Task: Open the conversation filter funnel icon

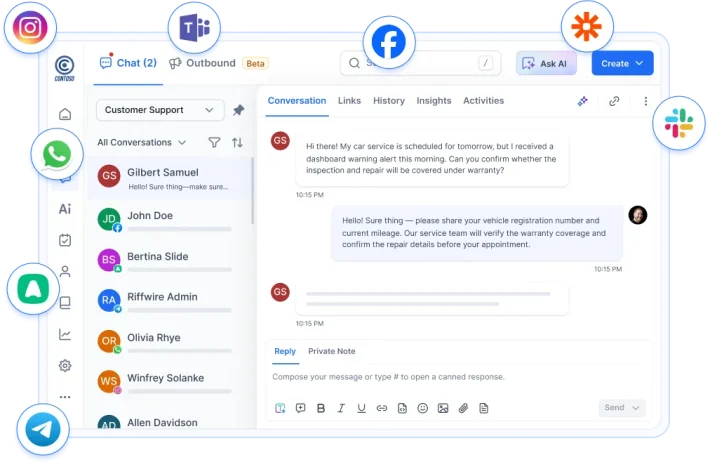Action: pyautogui.click(x=214, y=143)
